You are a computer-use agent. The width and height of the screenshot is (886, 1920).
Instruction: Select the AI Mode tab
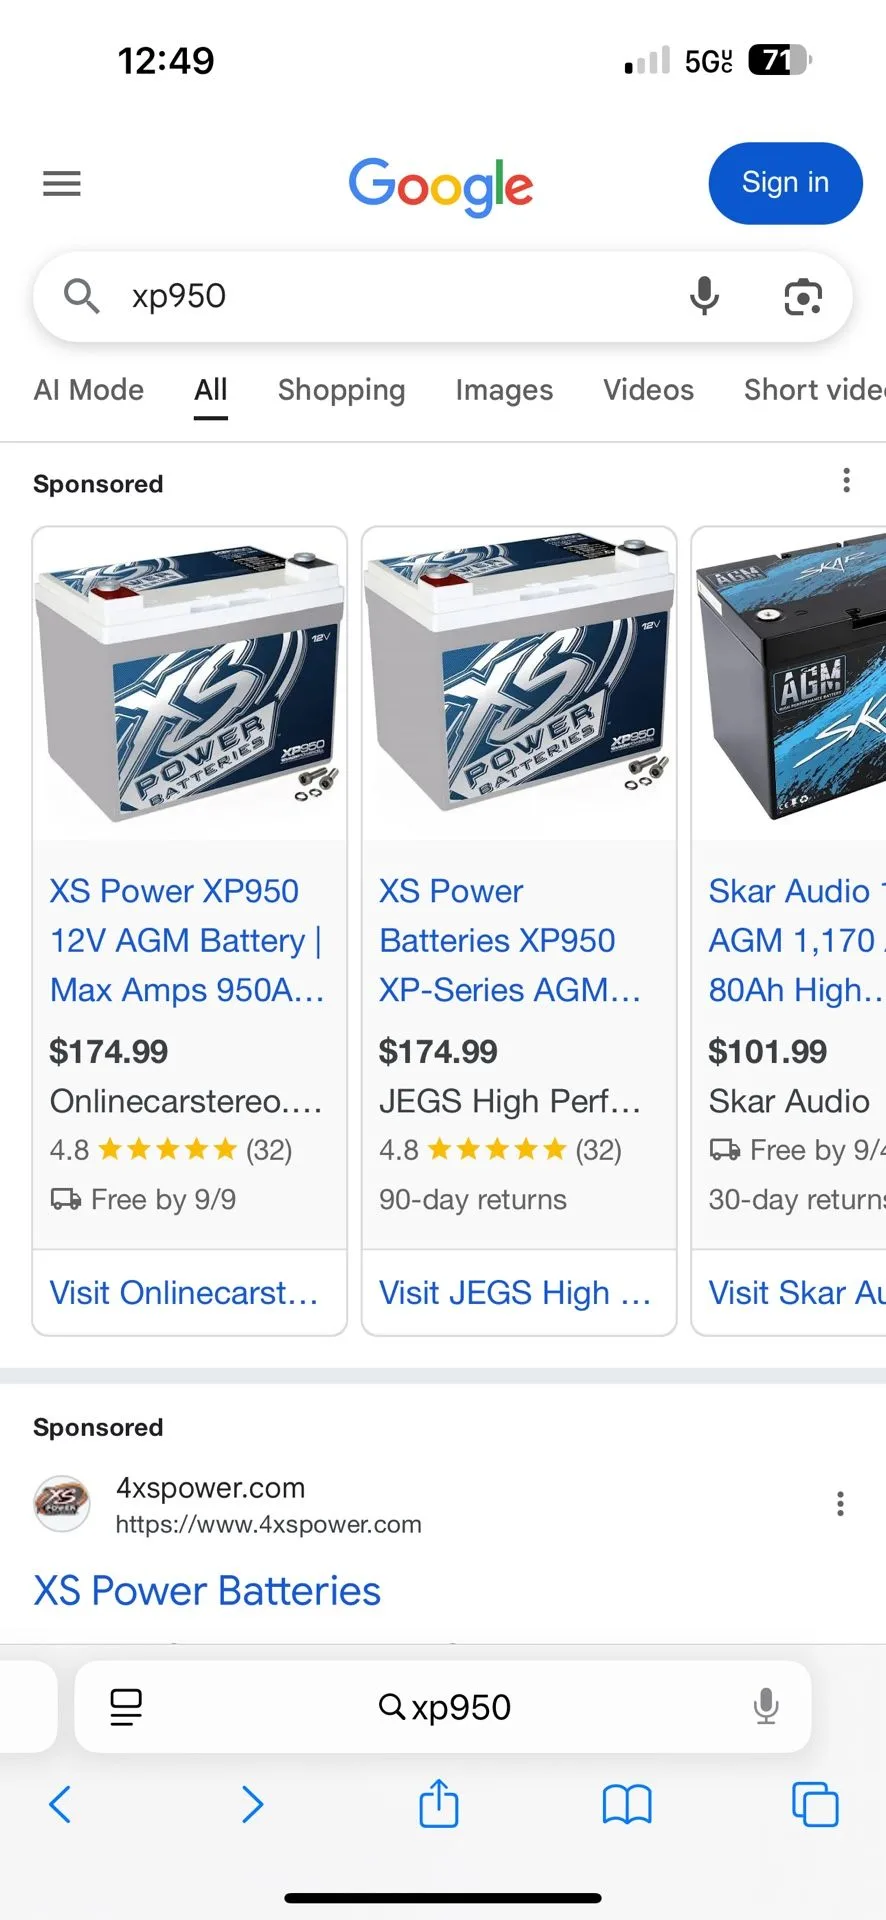click(x=88, y=390)
